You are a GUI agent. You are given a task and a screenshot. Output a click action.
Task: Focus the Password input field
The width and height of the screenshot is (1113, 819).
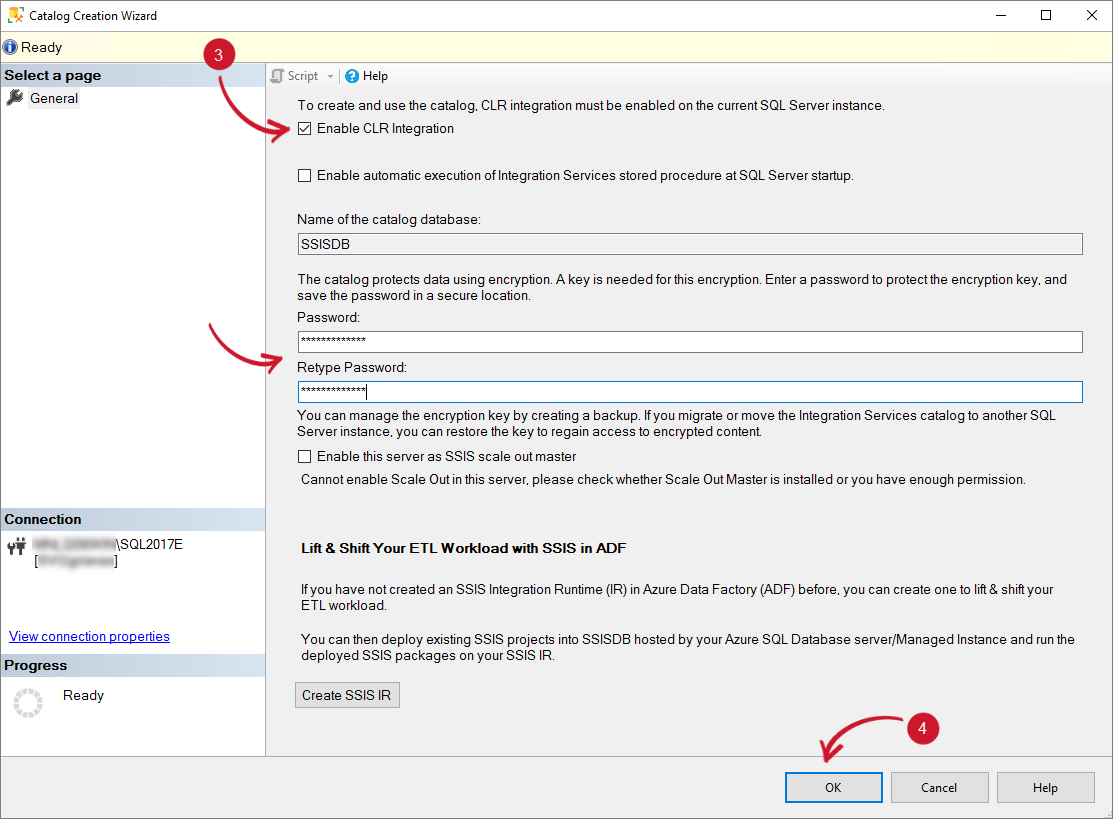pos(690,342)
